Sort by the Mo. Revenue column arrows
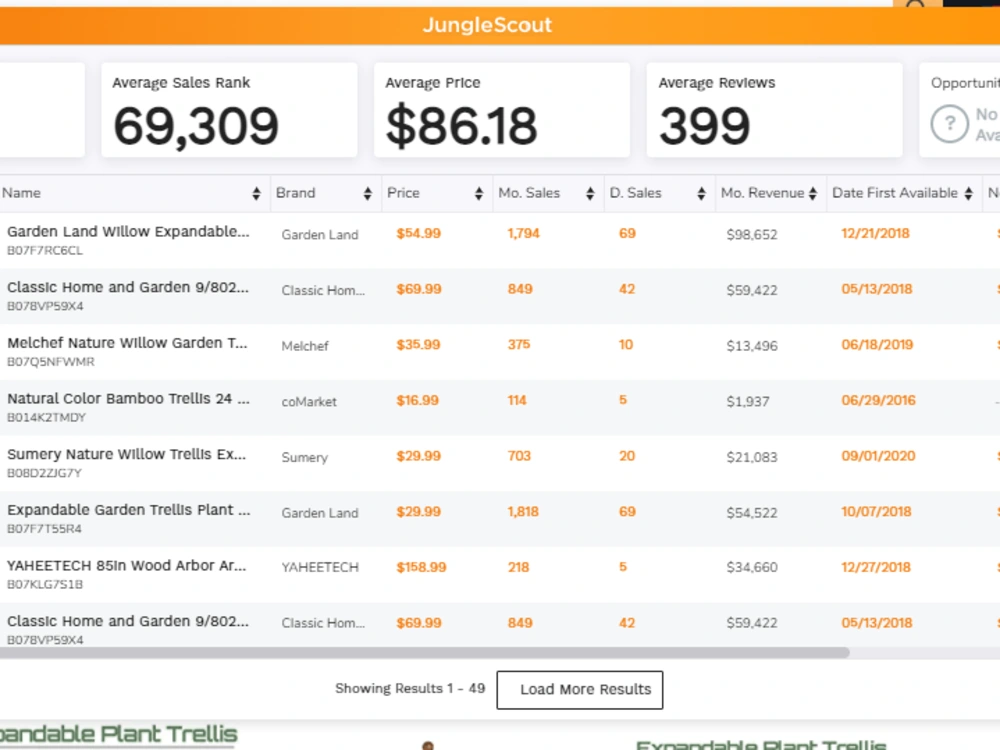Screen dimensions: 1000x750 pos(812,194)
